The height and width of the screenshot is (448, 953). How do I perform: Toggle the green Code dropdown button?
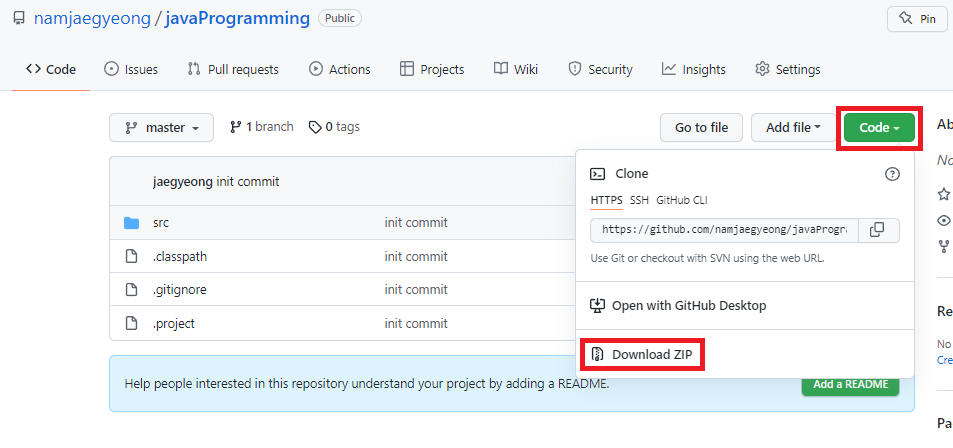point(879,128)
